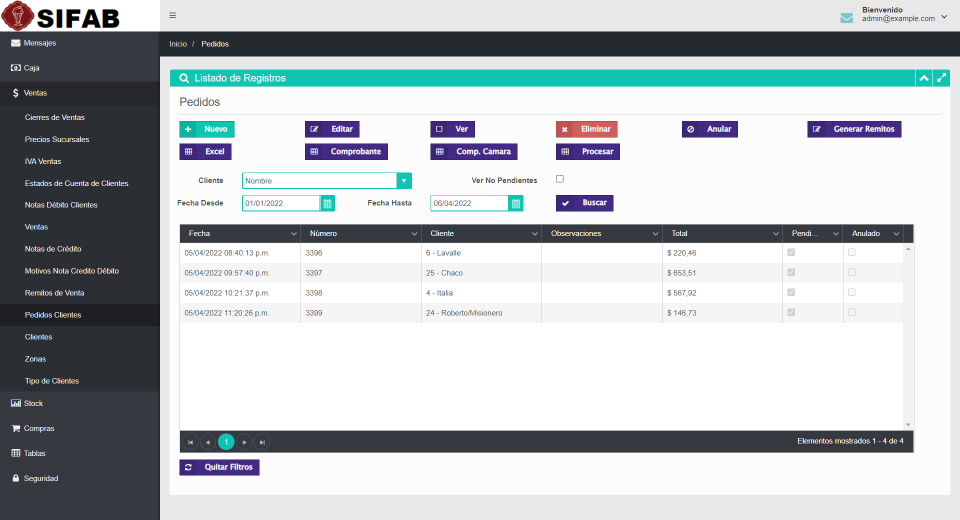
Task: Click the Fecha Desde date input field
Action: [x=280, y=203]
